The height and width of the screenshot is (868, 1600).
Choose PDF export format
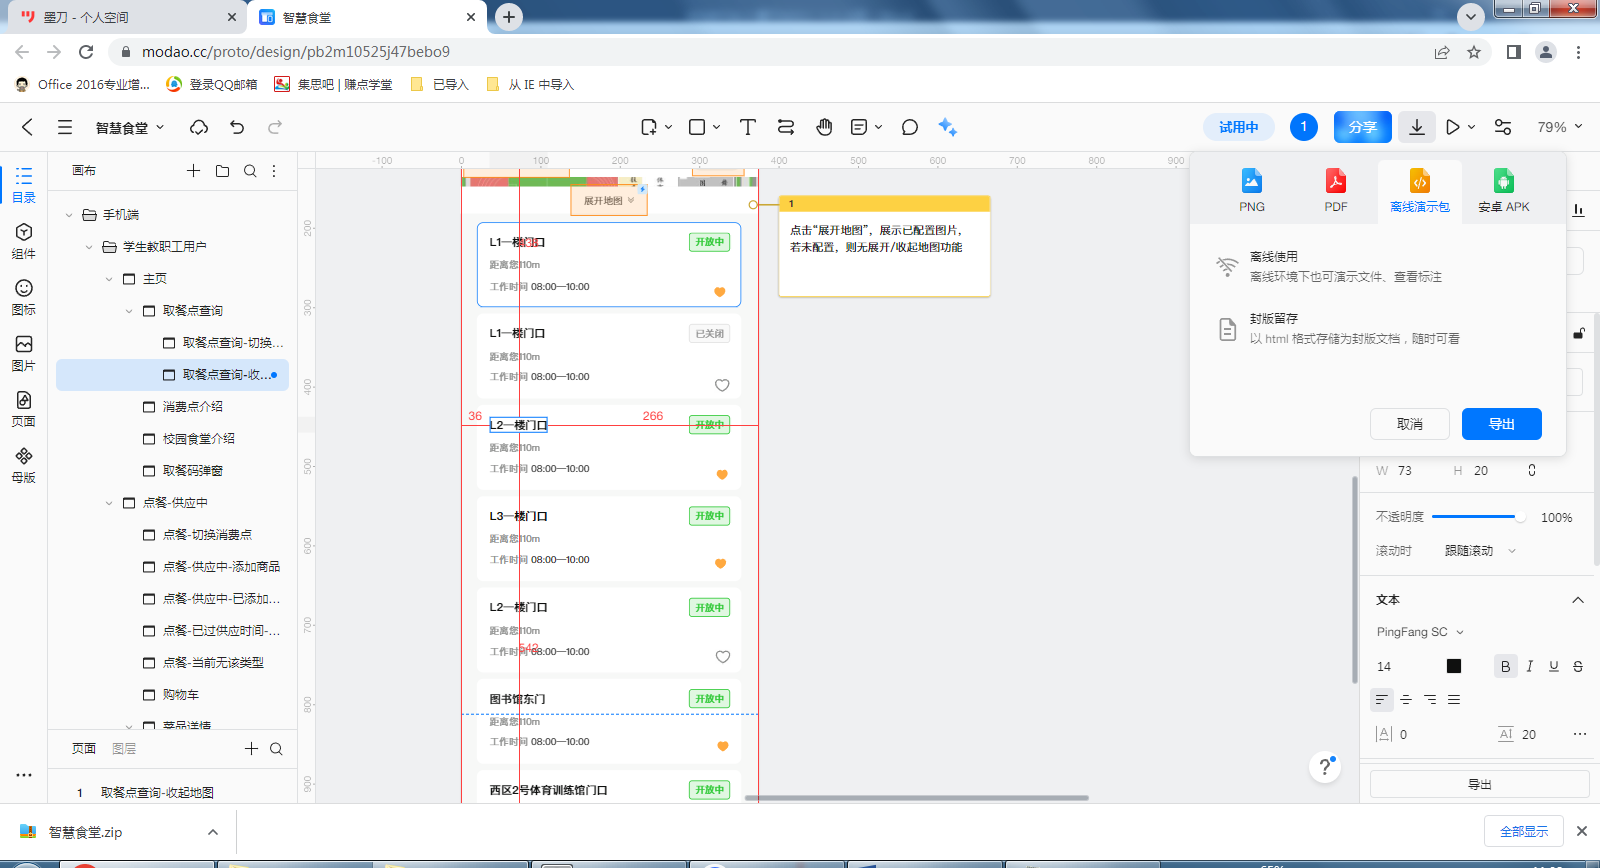click(x=1336, y=190)
